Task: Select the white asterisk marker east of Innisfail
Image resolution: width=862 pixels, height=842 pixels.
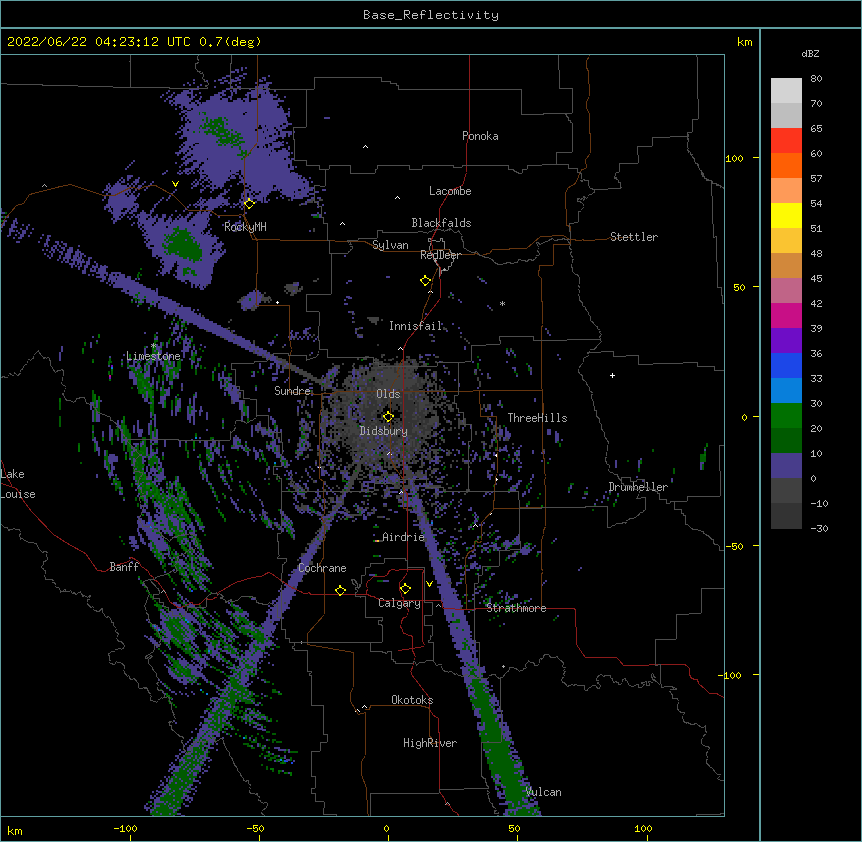Action: 502,304
